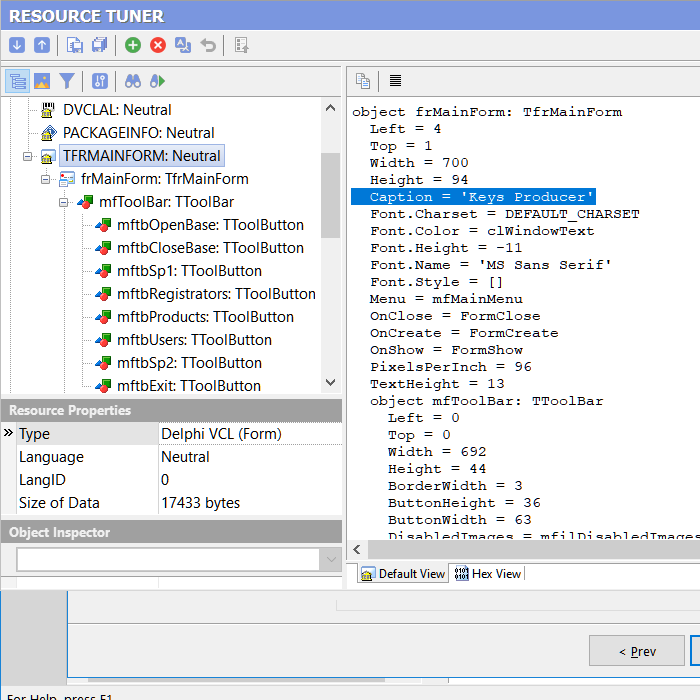Image resolution: width=700 pixels, height=700 pixels.
Task: Click the Language property value Neutral
Action: (x=185, y=457)
